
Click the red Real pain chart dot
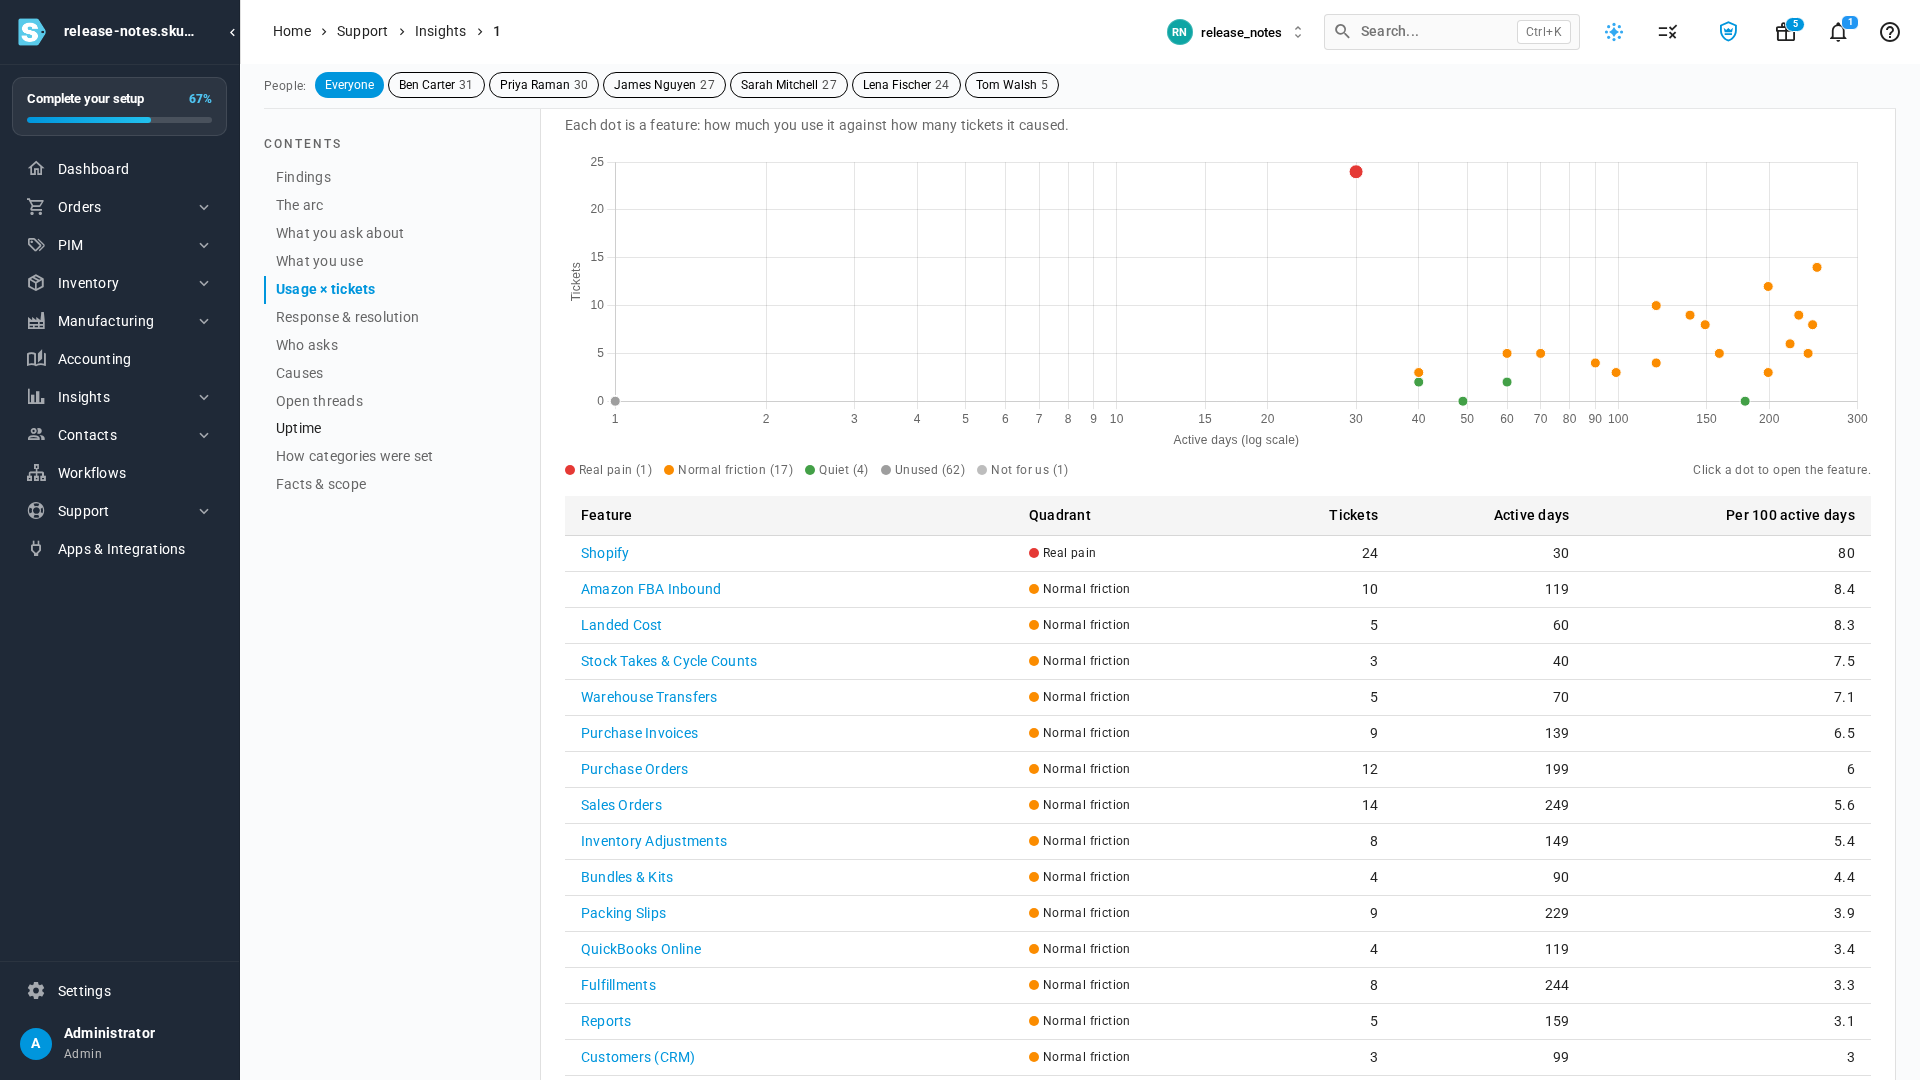click(x=1356, y=172)
